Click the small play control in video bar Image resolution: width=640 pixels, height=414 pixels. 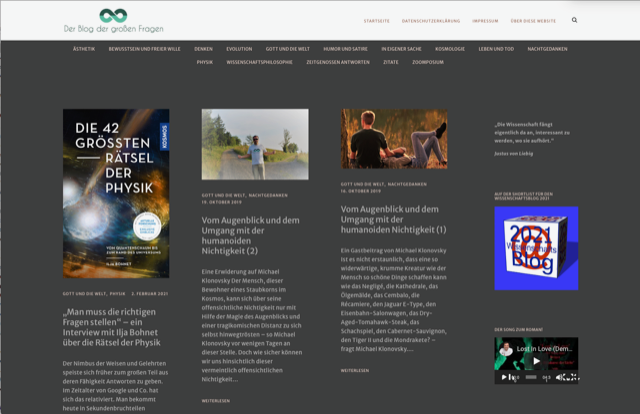[x=504, y=377]
